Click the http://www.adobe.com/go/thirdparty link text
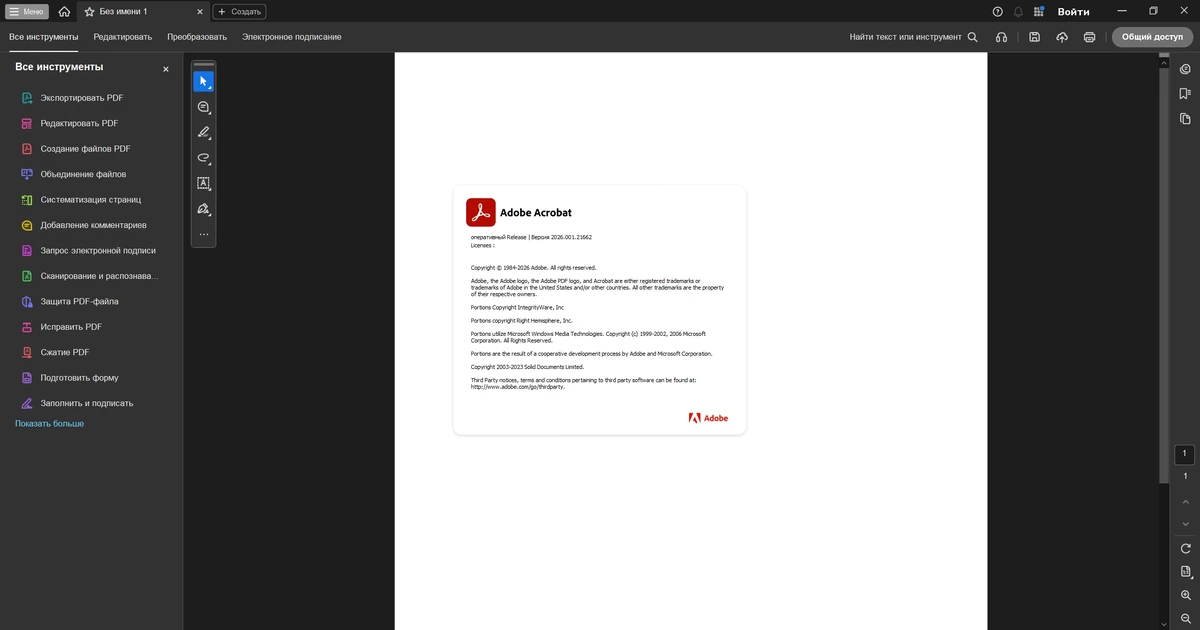The height and width of the screenshot is (630, 1200). pos(518,387)
